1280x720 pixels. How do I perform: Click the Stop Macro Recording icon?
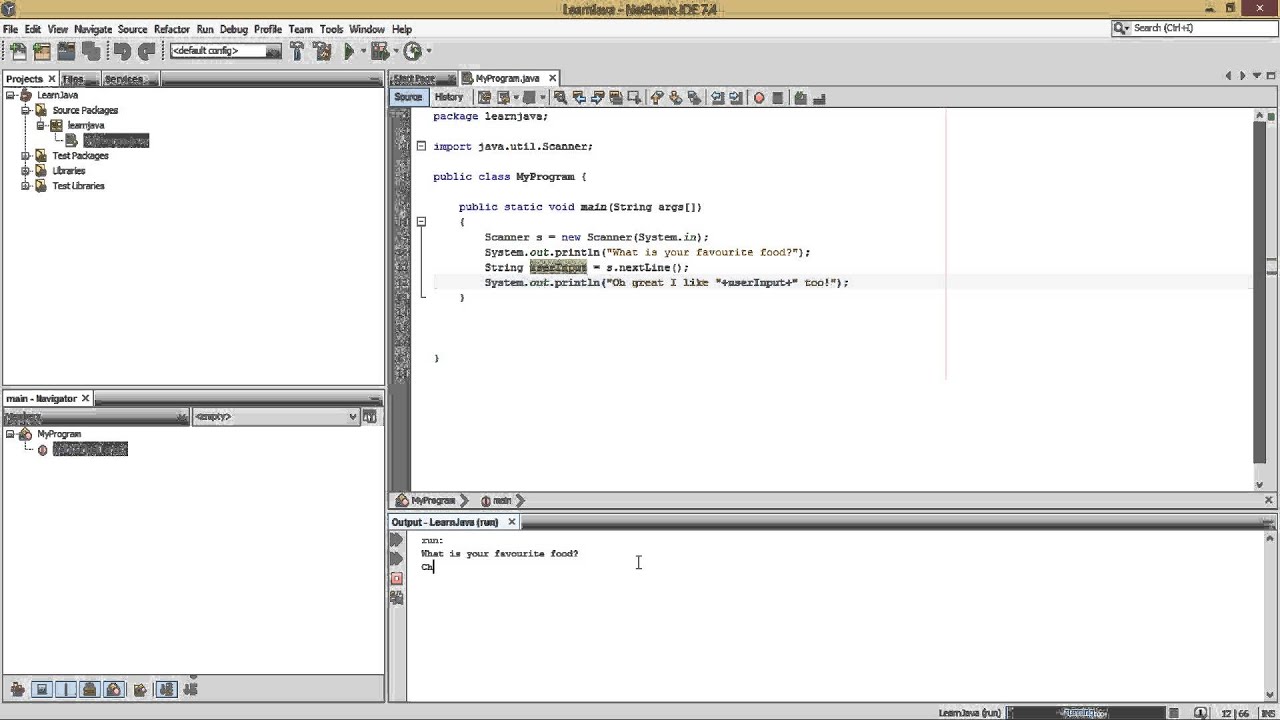pos(777,97)
